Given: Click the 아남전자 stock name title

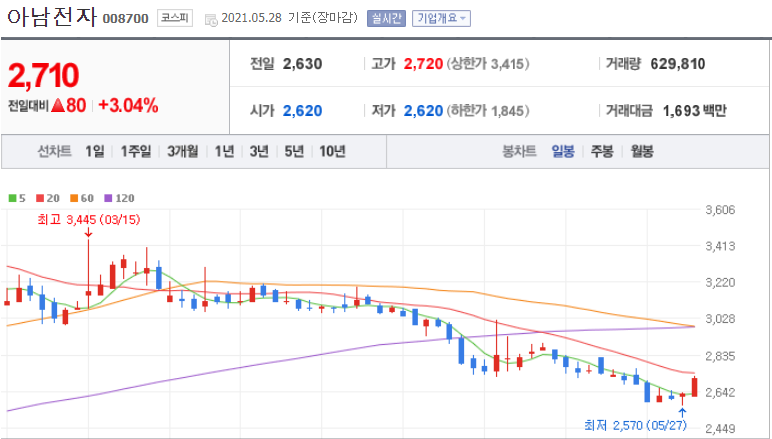Looking at the screenshot, I should (52, 18).
